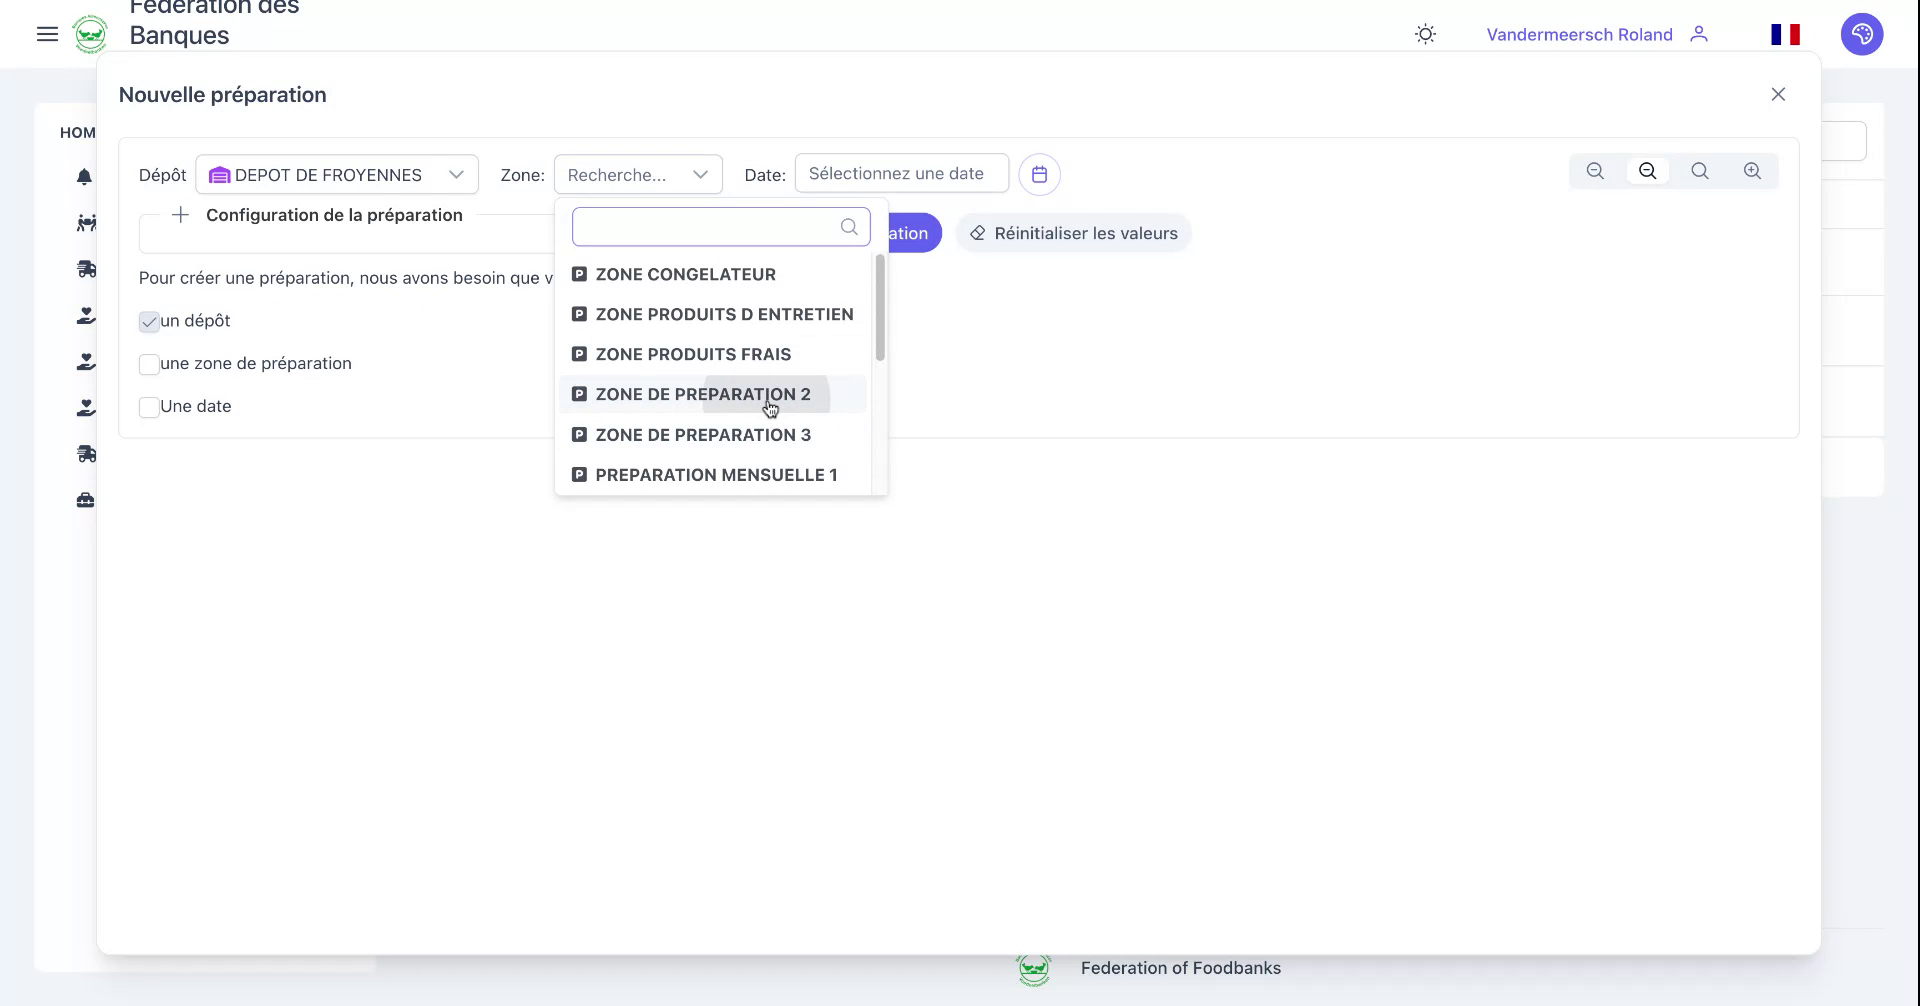Select the delivery truck icon in sidebar
The height and width of the screenshot is (1006, 1920).
[x=85, y=268]
